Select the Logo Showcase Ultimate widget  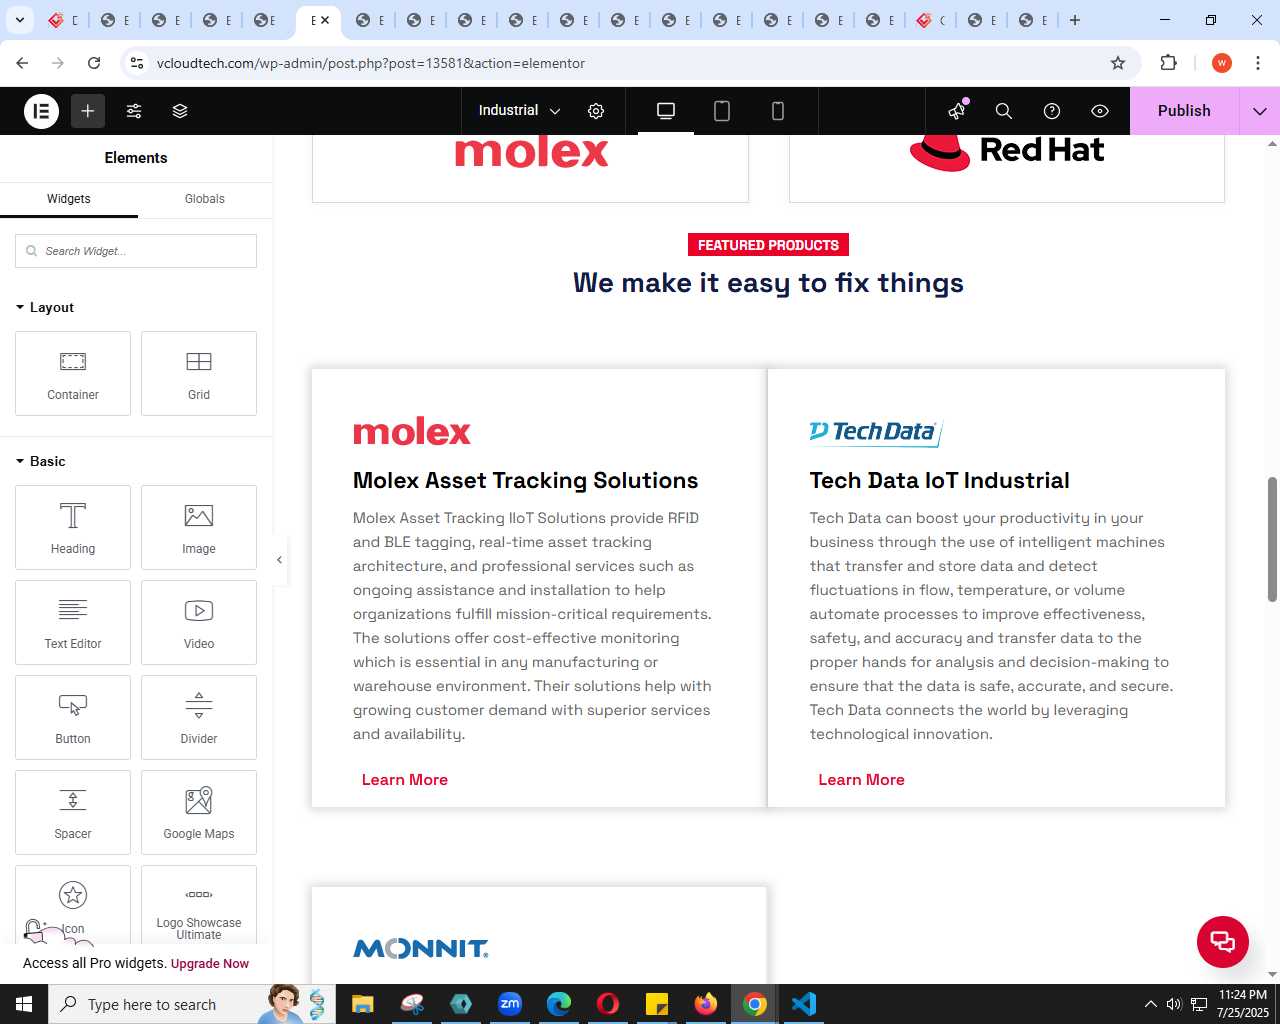[x=199, y=905]
